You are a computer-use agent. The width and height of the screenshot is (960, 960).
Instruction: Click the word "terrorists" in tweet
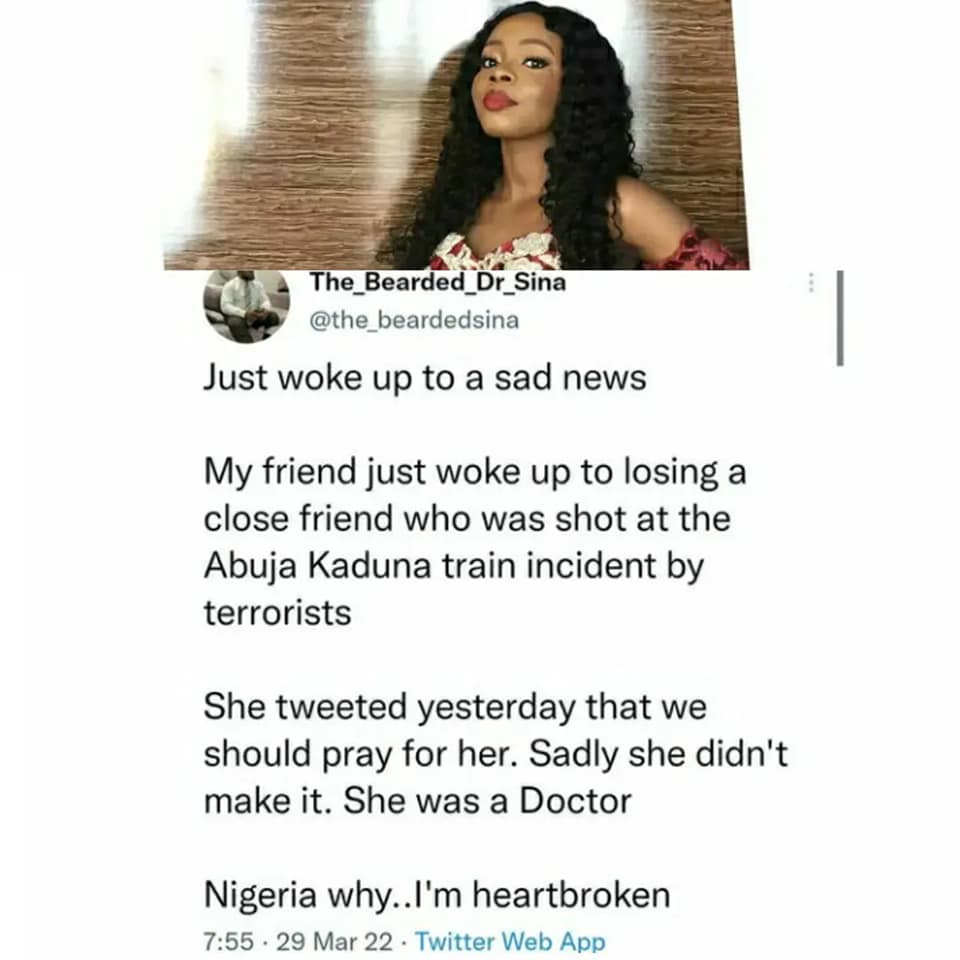click(x=277, y=613)
